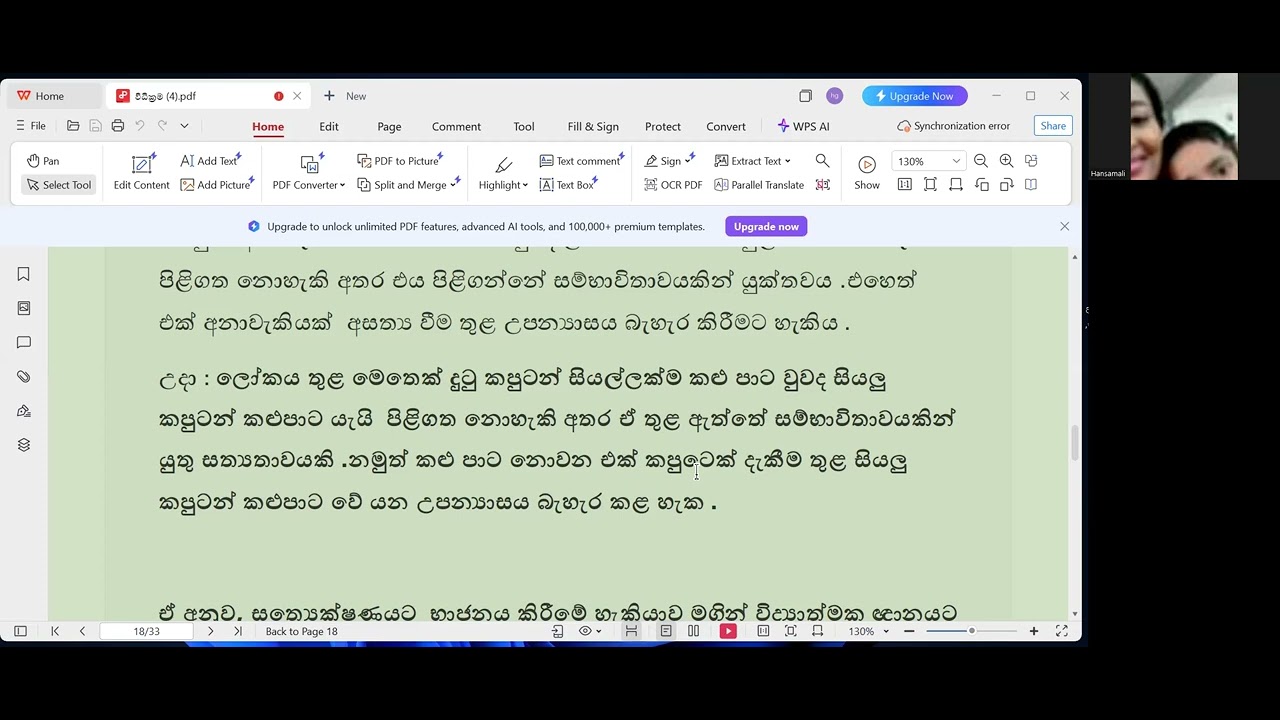Open the Protect tab
Image resolution: width=1280 pixels, height=720 pixels.
click(663, 127)
